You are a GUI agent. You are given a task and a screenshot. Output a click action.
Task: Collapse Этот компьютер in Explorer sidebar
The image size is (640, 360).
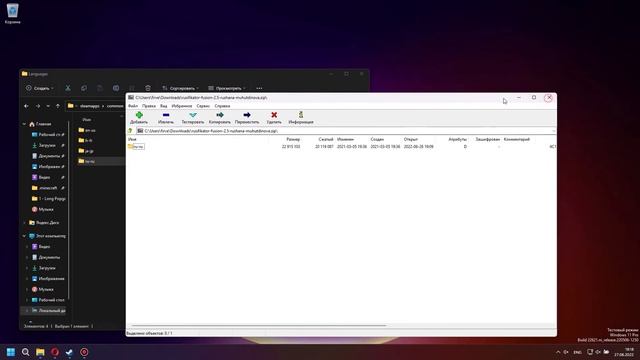coord(24,236)
